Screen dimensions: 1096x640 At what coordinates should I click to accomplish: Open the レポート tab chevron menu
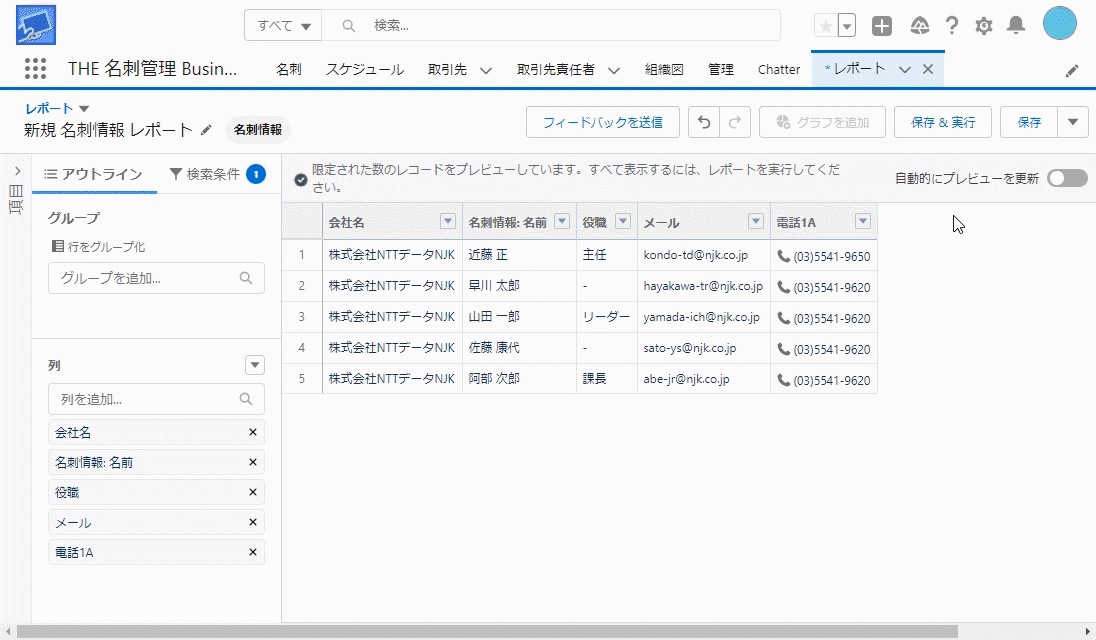(904, 69)
